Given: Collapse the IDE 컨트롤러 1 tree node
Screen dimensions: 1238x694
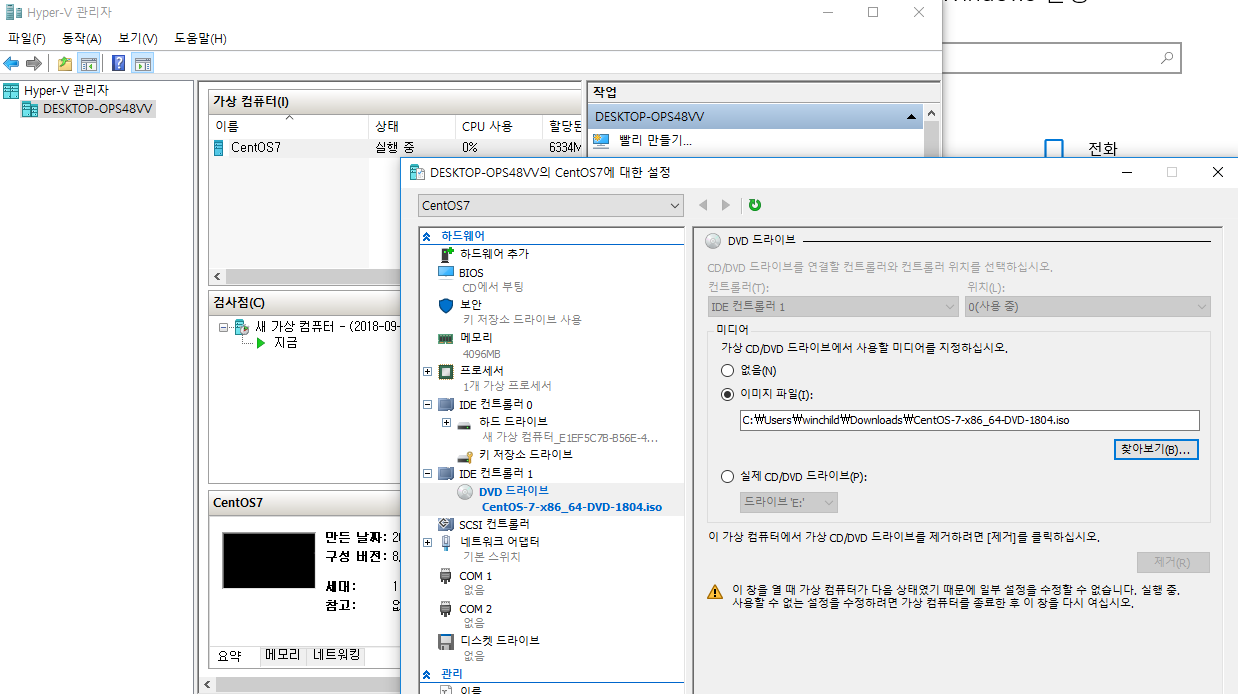Looking at the screenshot, I should (x=428, y=473).
